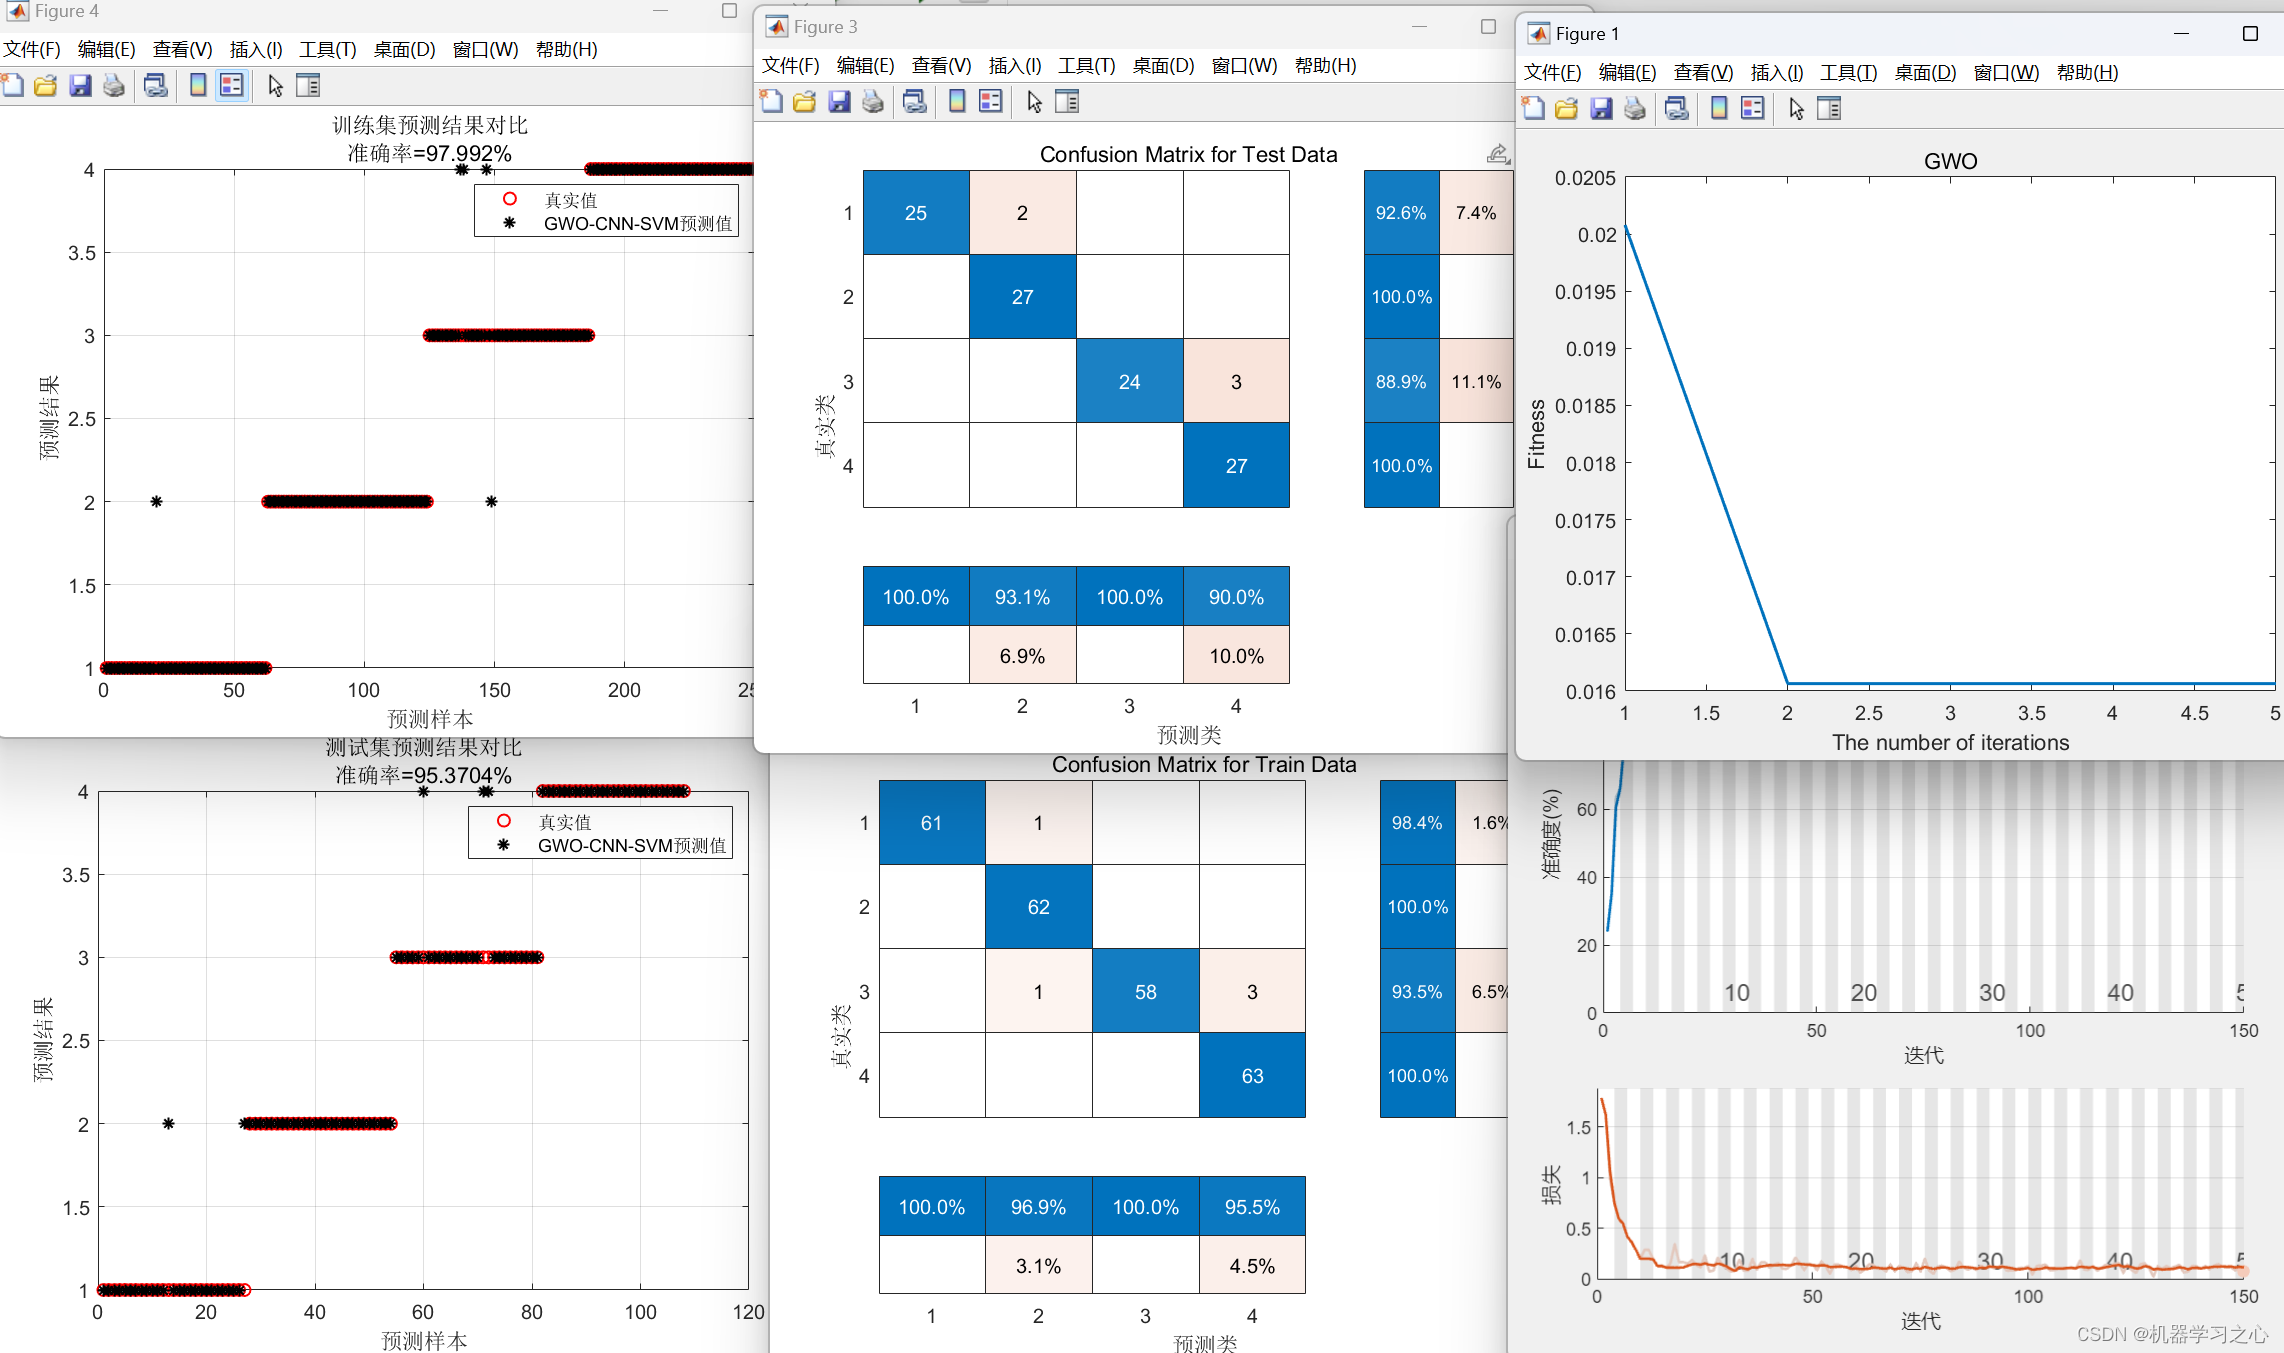Open 工具(T) menu in Figure 4
This screenshot has width=2284, height=1353.
point(329,50)
